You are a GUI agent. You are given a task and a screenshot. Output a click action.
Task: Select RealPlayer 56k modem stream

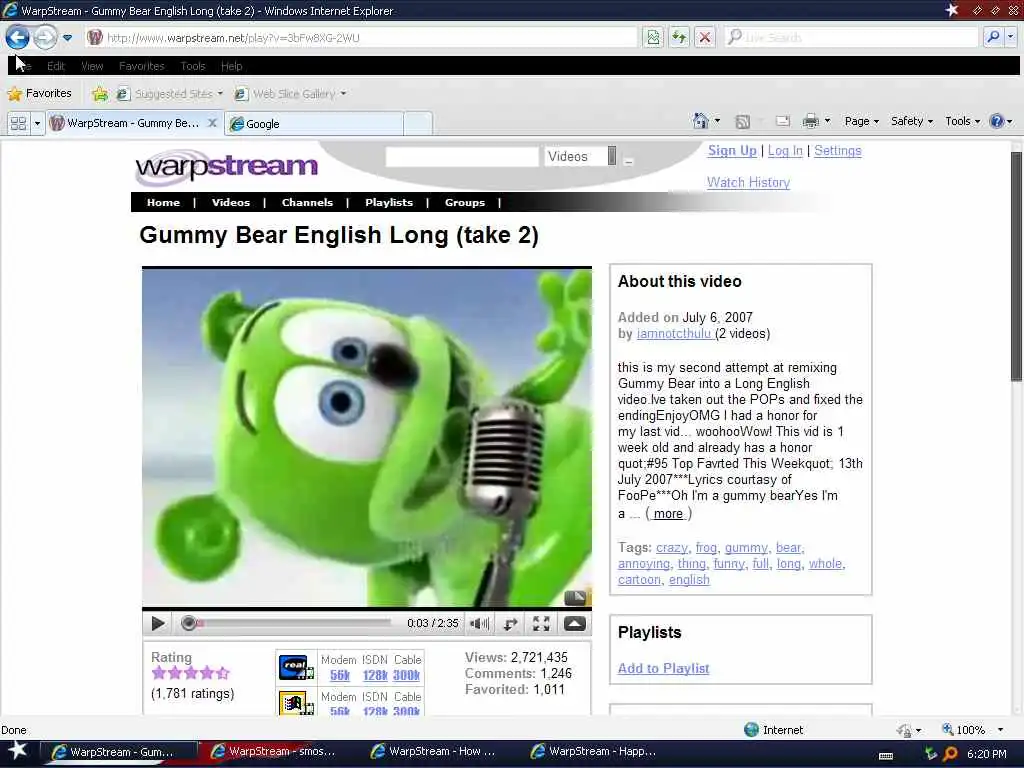point(340,675)
